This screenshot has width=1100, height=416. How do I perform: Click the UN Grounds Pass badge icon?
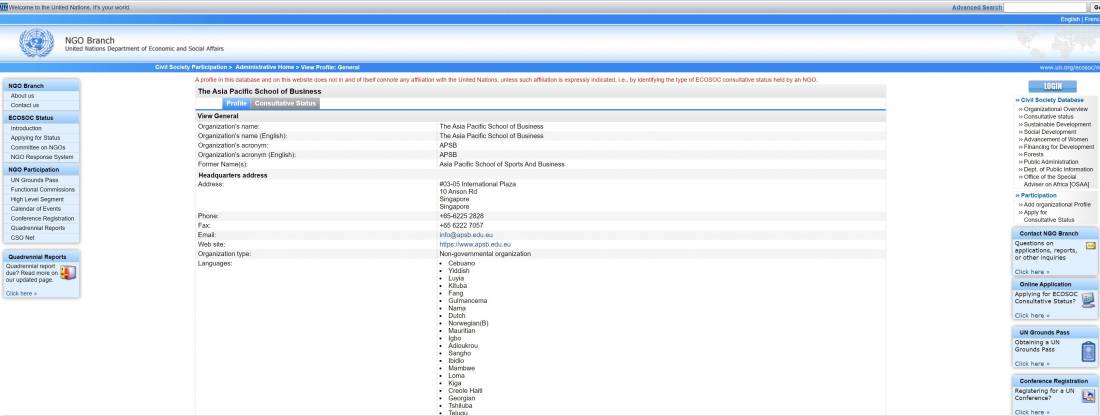tap(1088, 351)
